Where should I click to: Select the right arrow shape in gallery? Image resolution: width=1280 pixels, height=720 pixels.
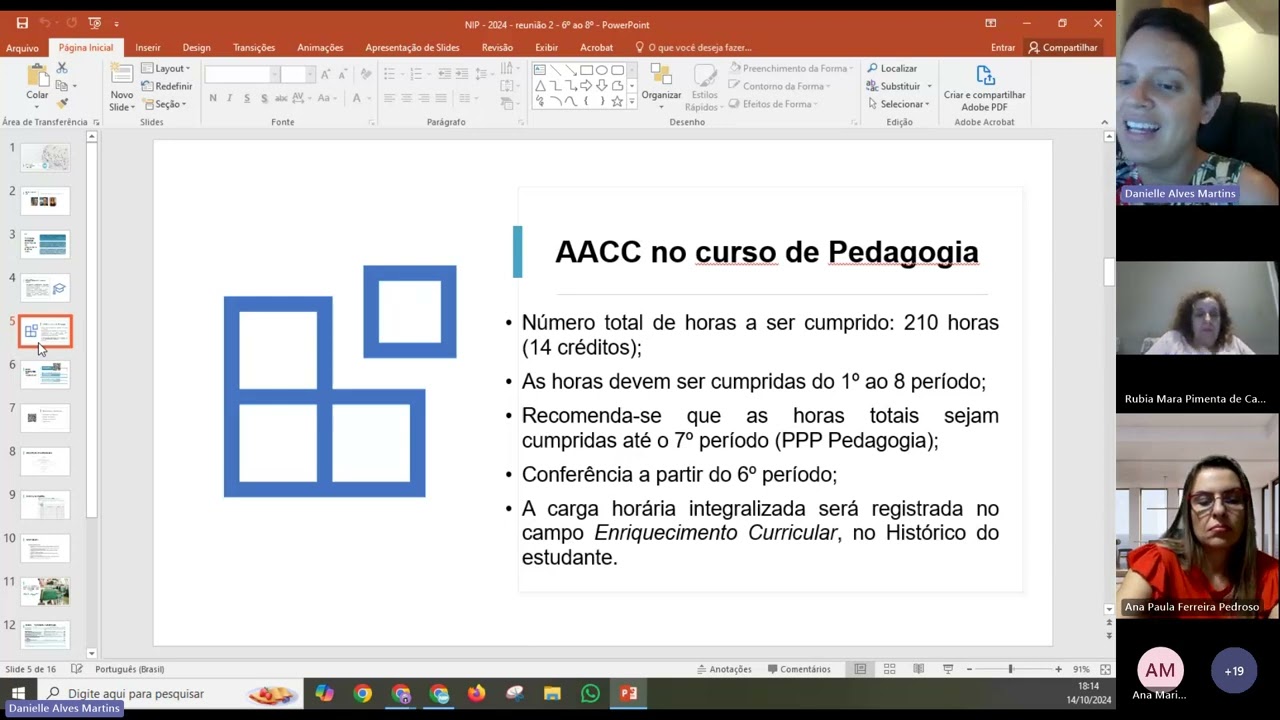(x=586, y=85)
